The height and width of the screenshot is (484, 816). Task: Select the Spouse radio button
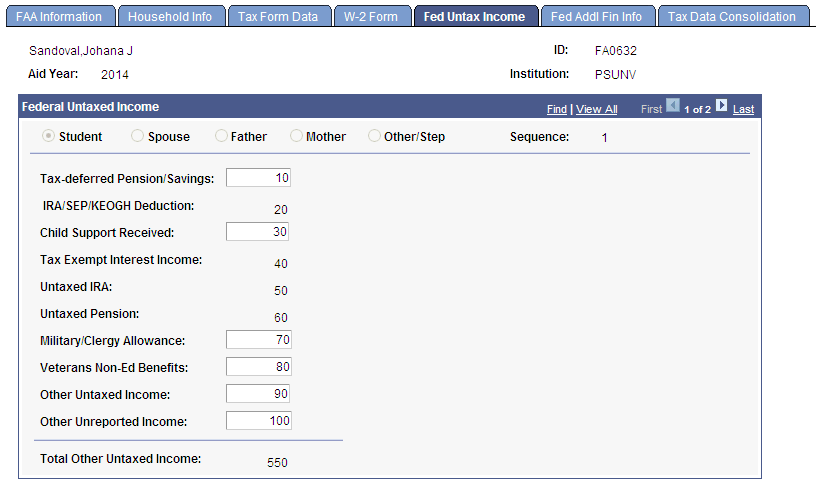pos(137,136)
